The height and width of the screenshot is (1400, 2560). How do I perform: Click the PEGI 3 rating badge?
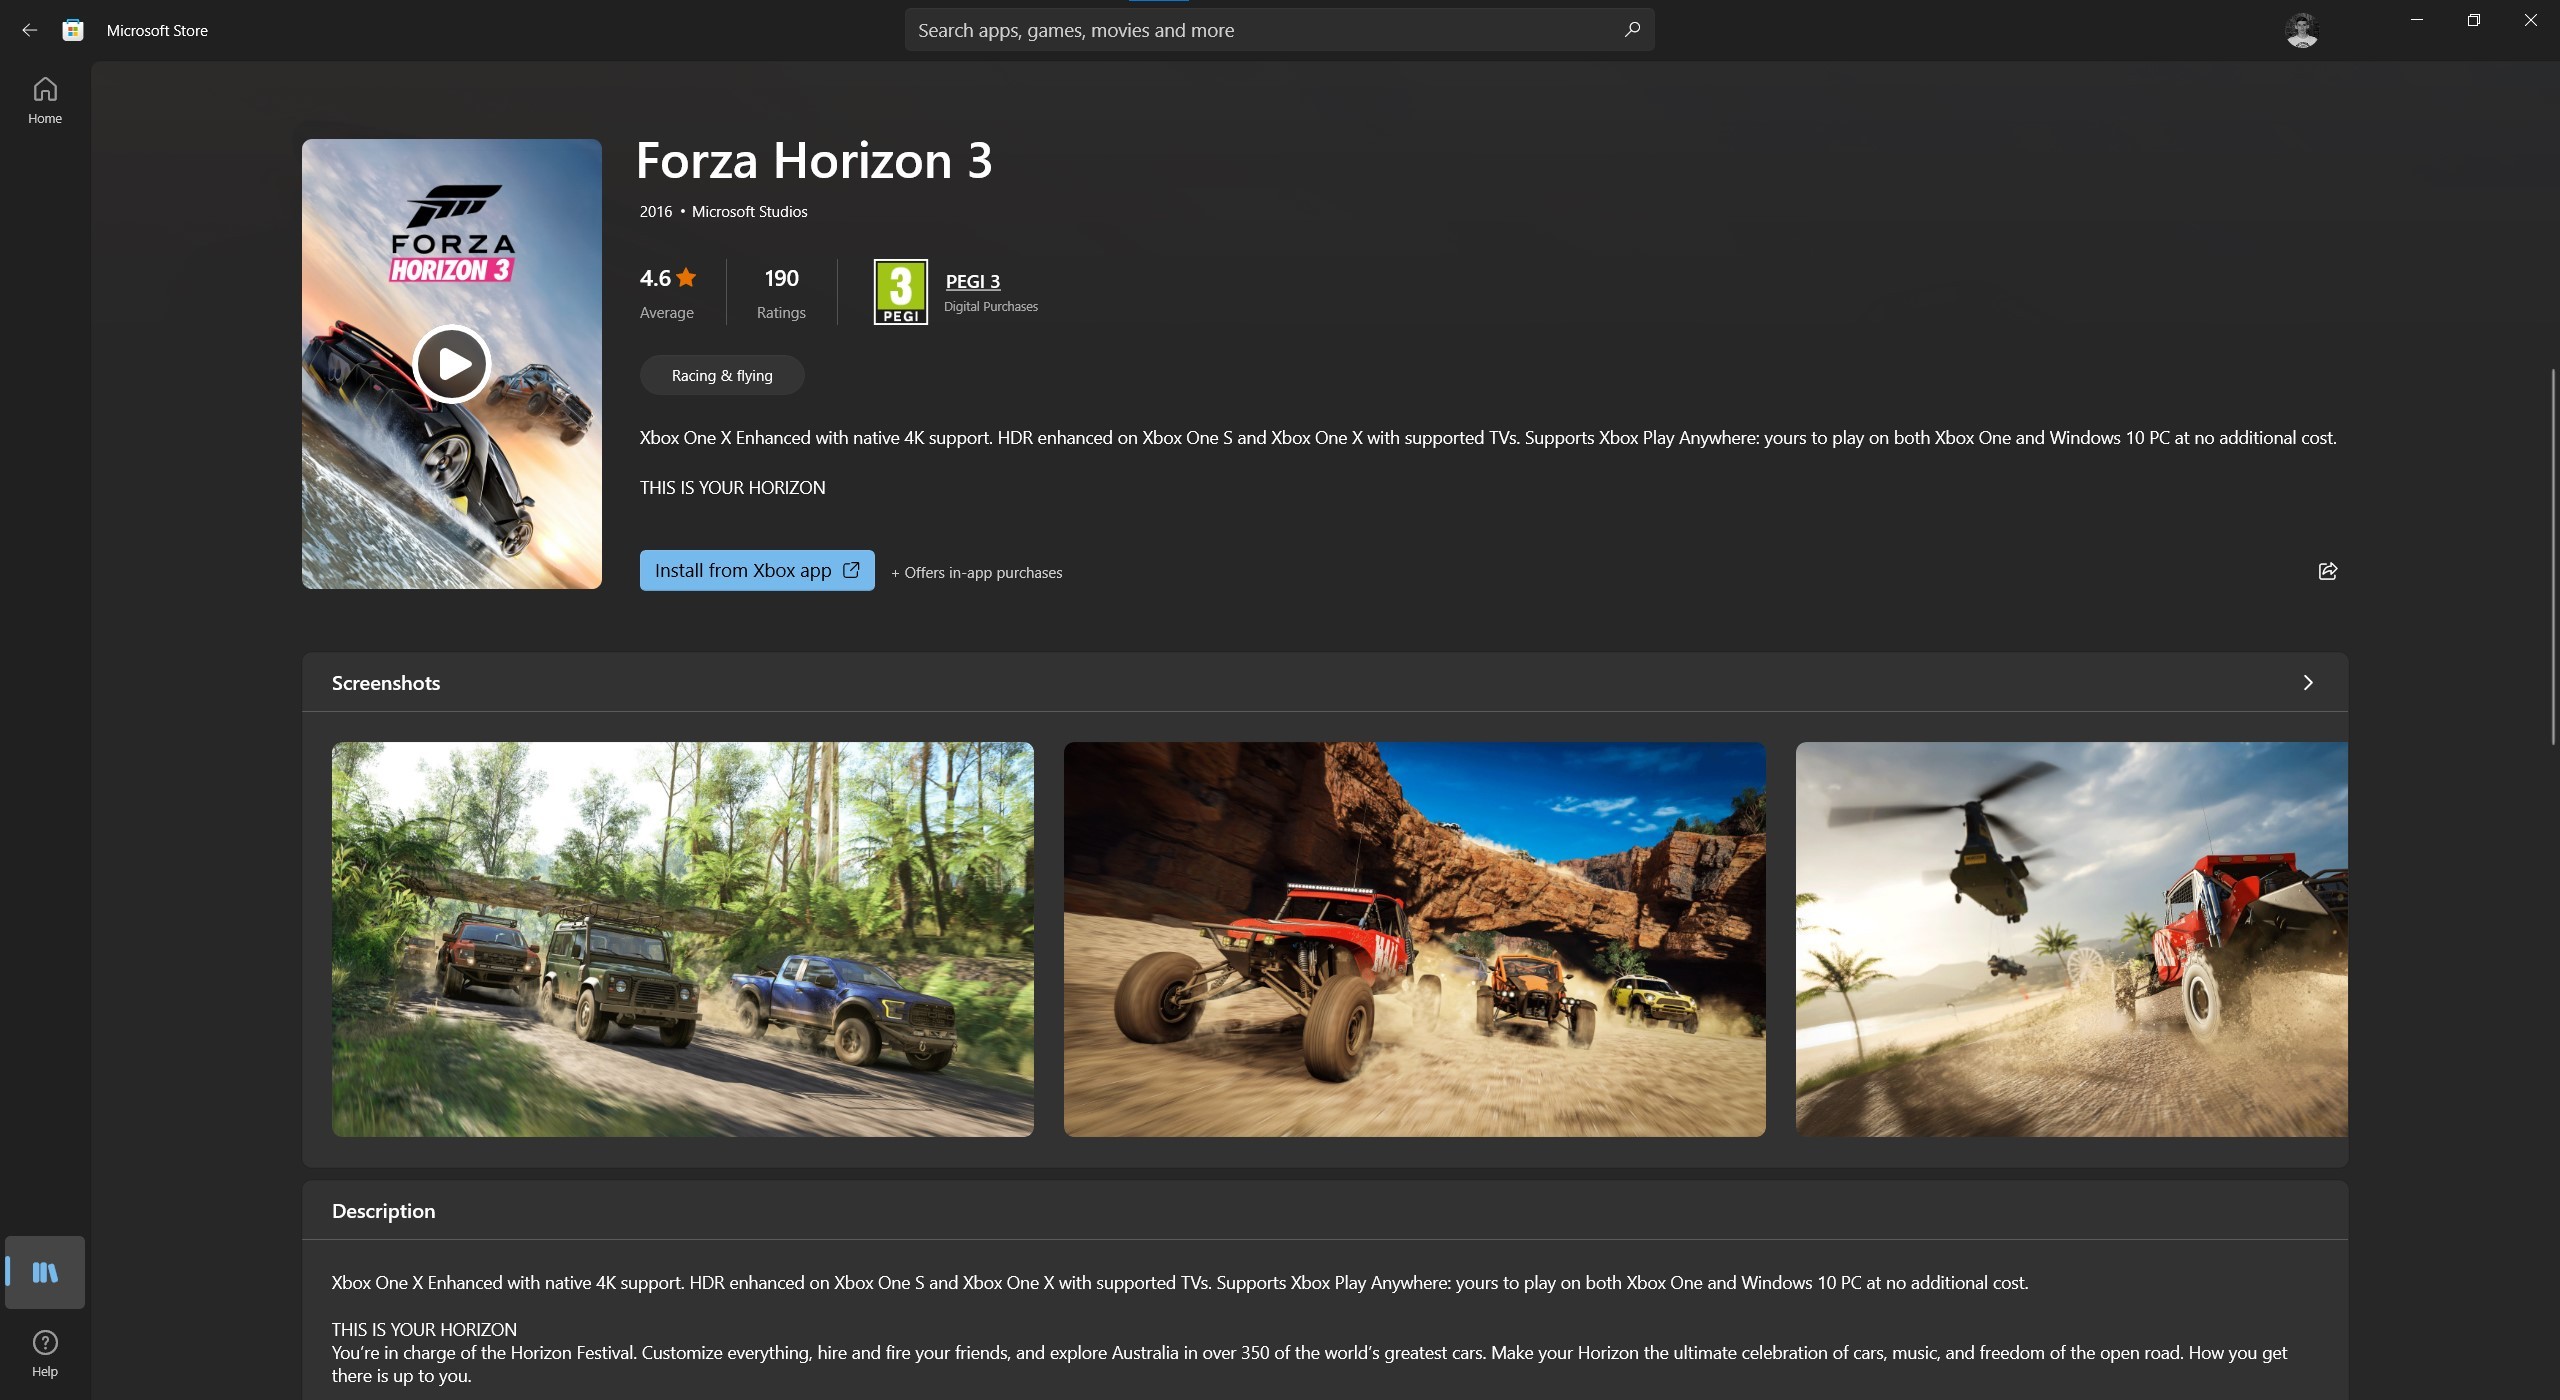[x=901, y=292]
